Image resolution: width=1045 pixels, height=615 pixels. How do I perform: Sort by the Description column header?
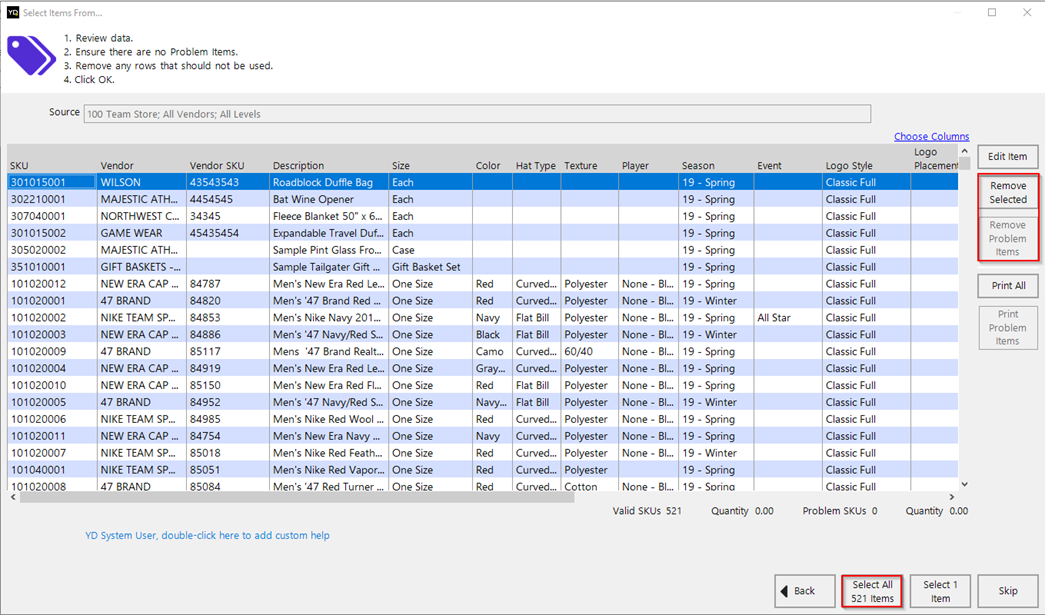tap(298, 166)
